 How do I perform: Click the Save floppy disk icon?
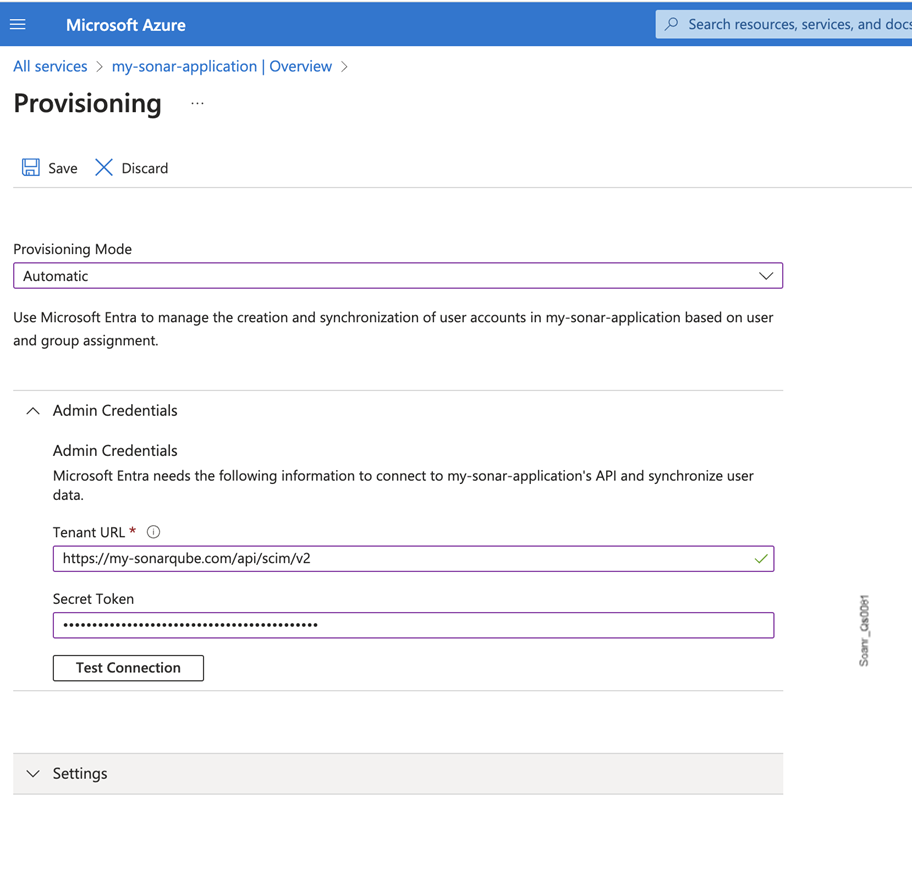[29, 167]
